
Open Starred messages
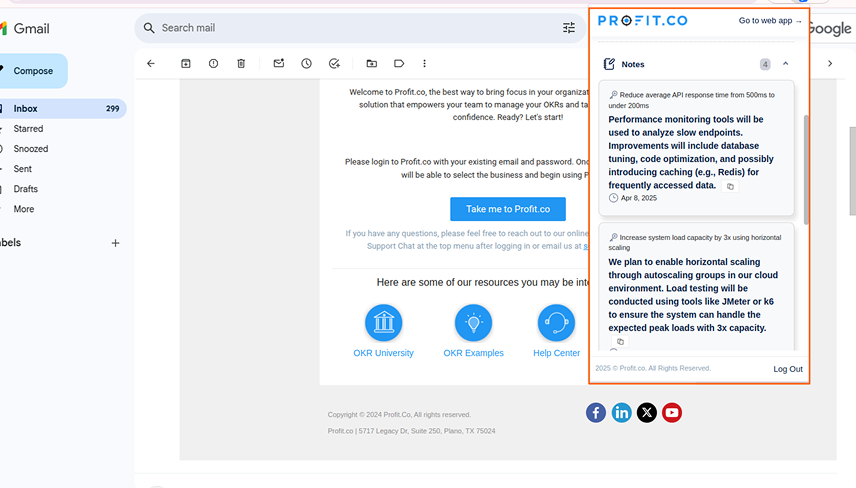point(28,129)
